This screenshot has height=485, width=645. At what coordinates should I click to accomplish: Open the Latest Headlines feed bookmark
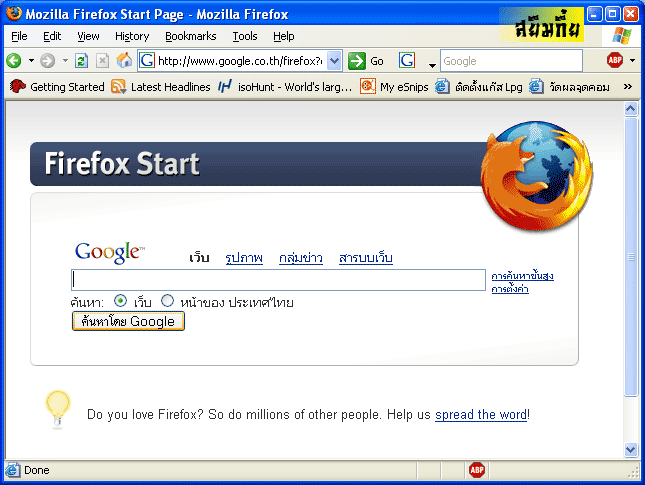click(x=161, y=87)
